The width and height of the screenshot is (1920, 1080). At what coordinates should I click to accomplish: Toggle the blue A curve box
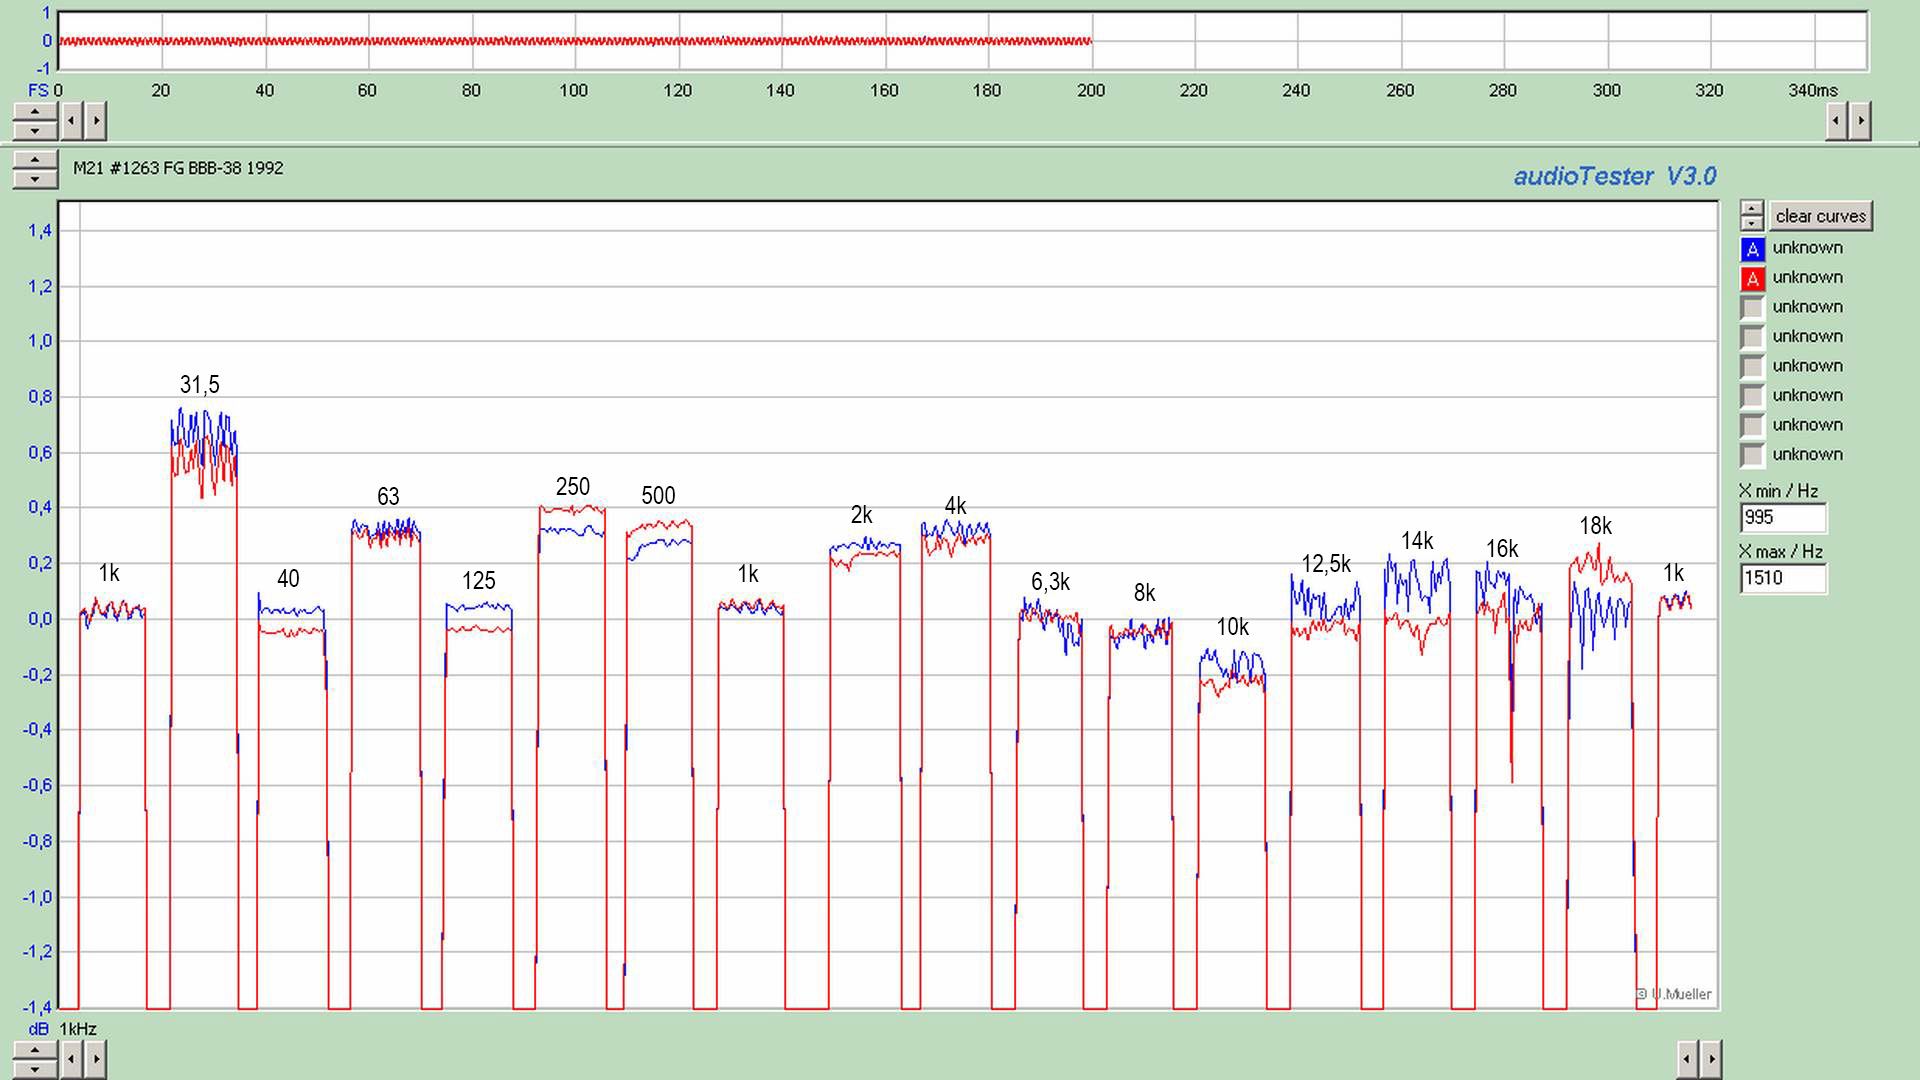pyautogui.click(x=1752, y=249)
